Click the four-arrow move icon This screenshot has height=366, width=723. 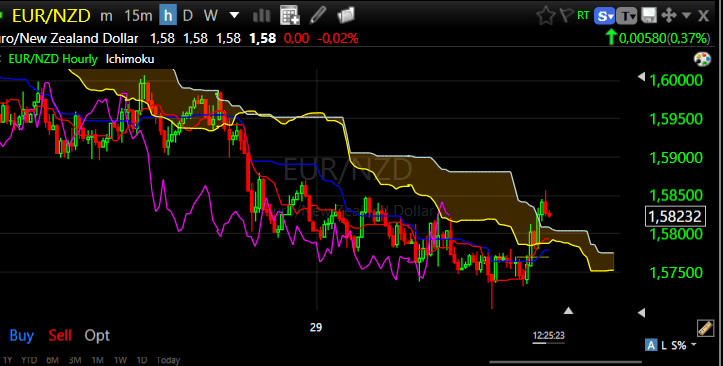pos(669,16)
